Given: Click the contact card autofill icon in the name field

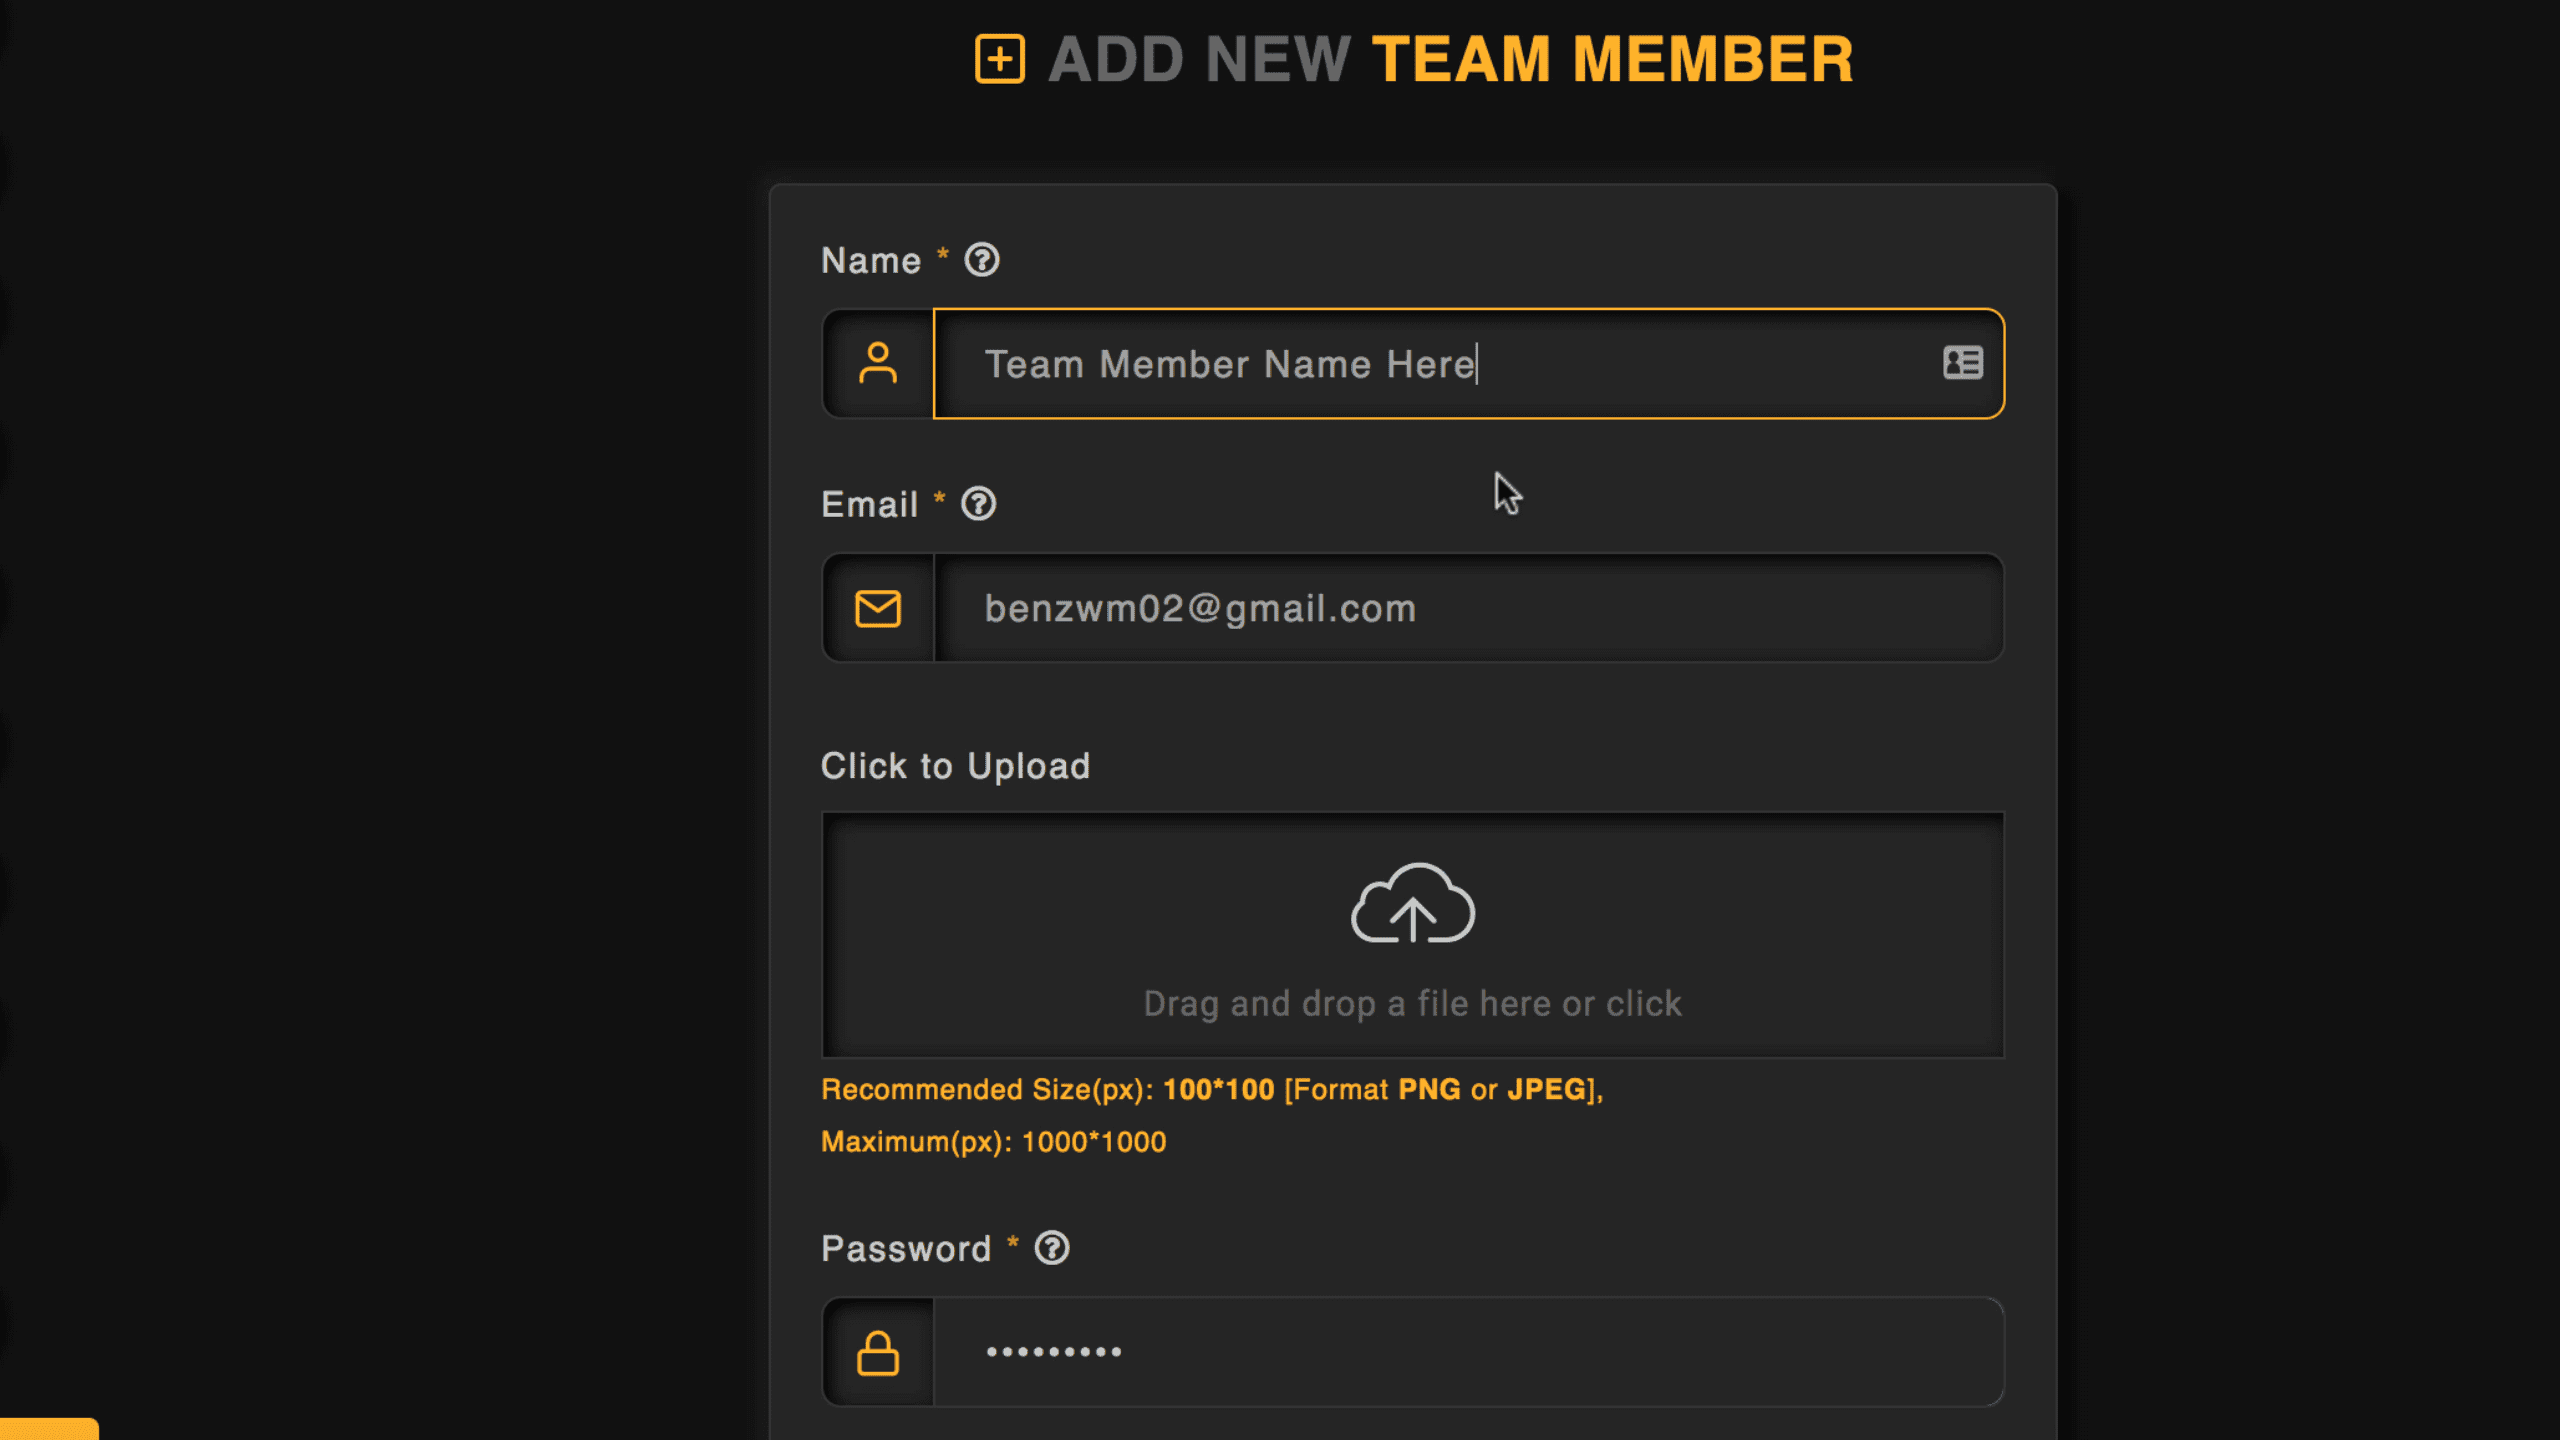Looking at the screenshot, I should pos(1963,363).
